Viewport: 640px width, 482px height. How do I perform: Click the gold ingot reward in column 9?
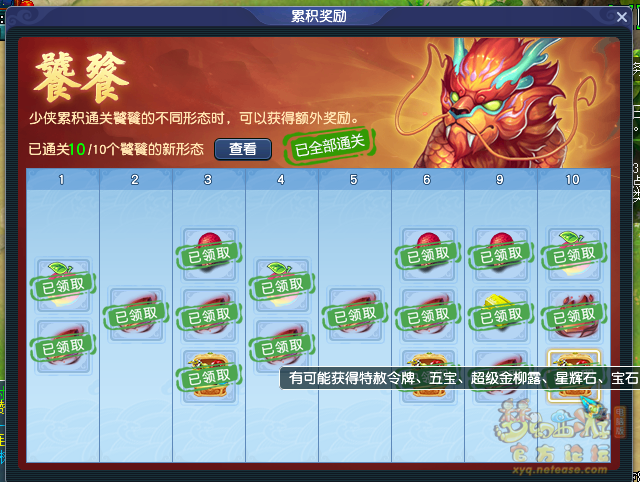tap(501, 315)
